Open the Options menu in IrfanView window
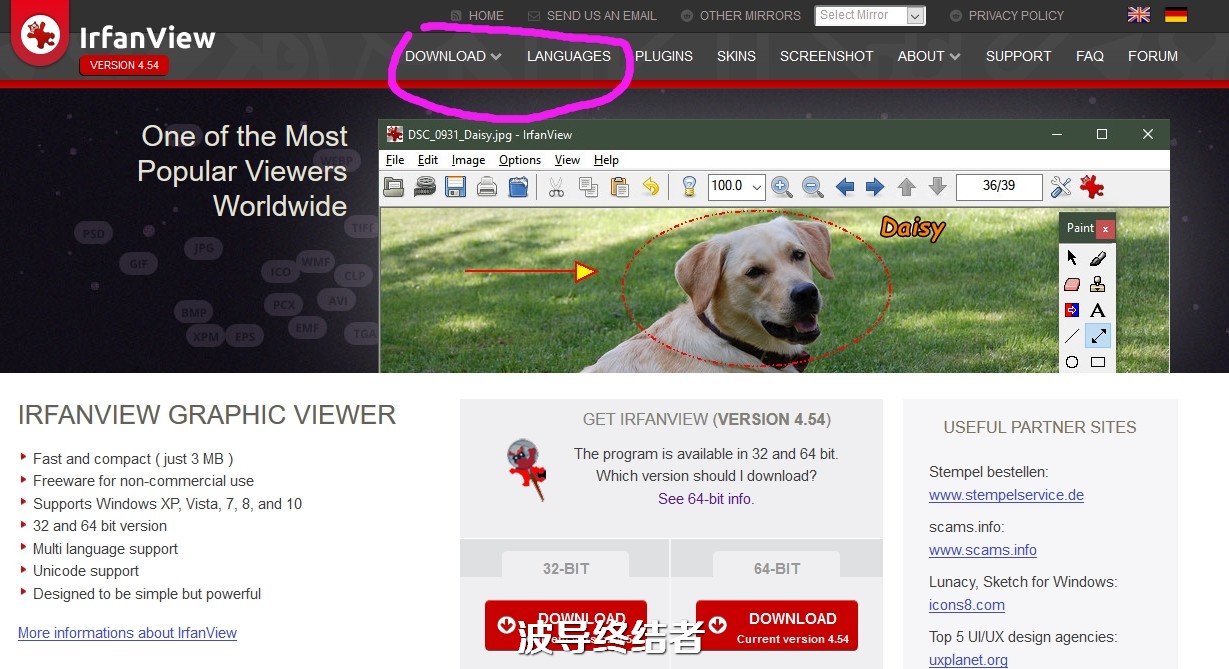Viewport: 1229px width, 669px height. coord(520,160)
